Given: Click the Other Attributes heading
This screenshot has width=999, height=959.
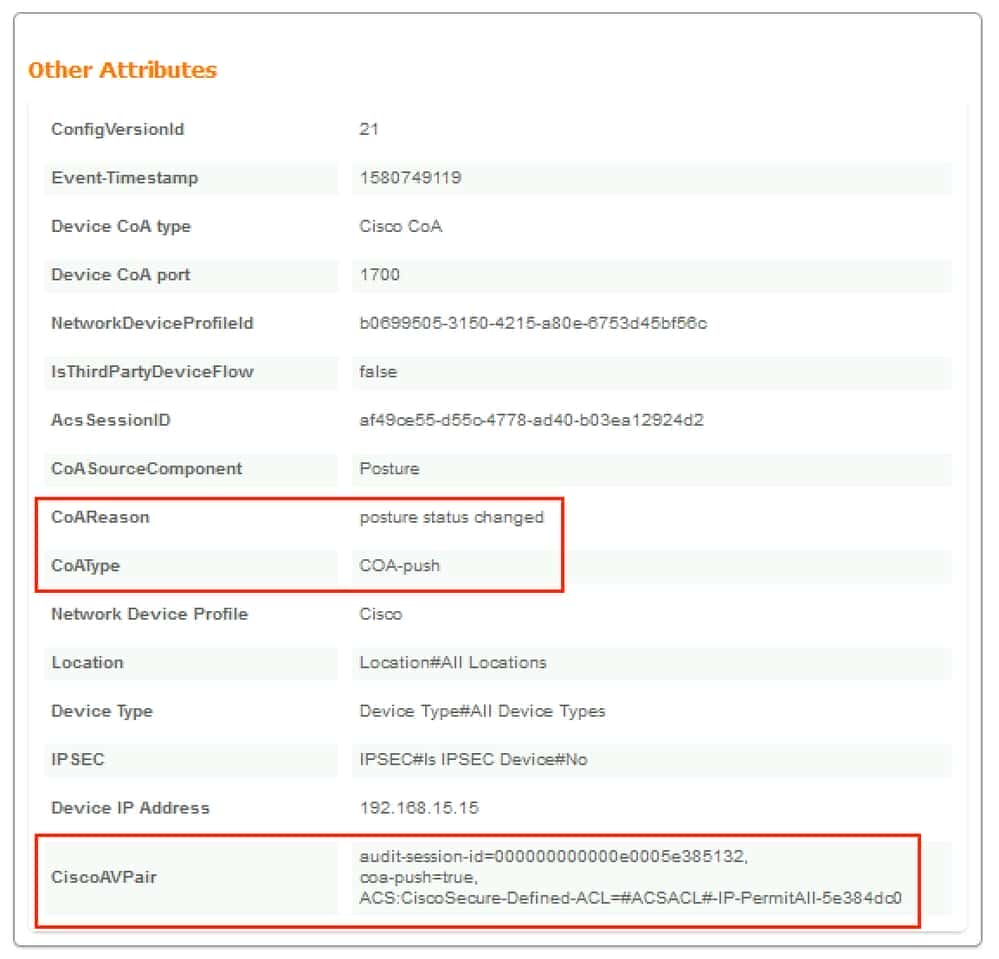Looking at the screenshot, I should coord(122,70).
